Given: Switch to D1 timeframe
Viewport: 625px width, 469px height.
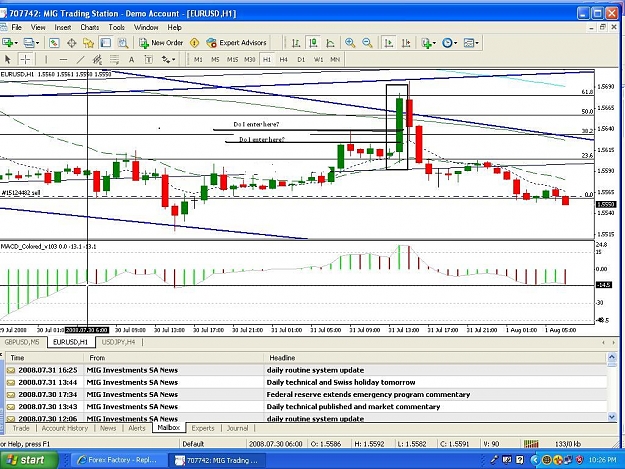Looking at the screenshot, I should point(301,60).
